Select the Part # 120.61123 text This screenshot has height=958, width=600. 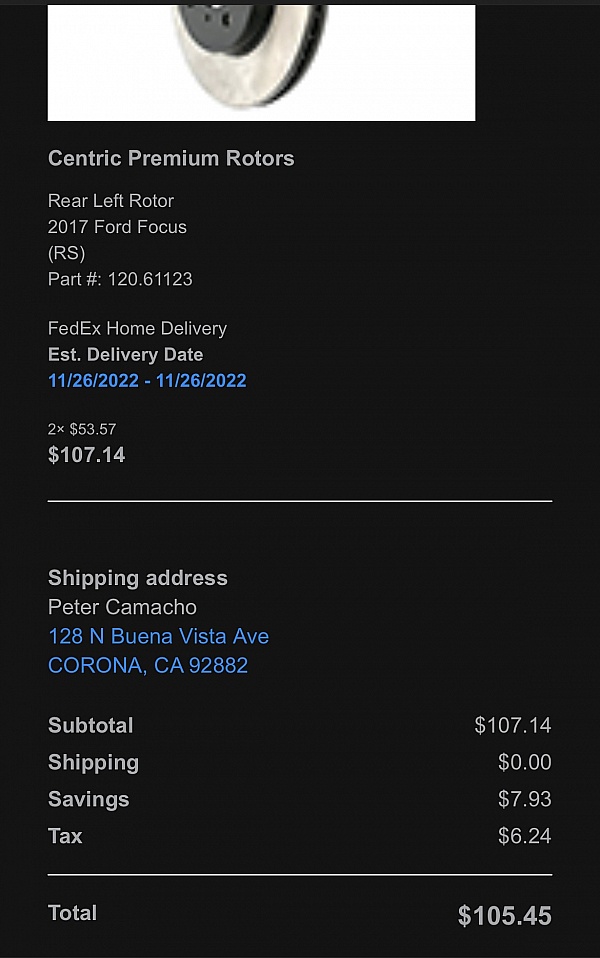120,279
